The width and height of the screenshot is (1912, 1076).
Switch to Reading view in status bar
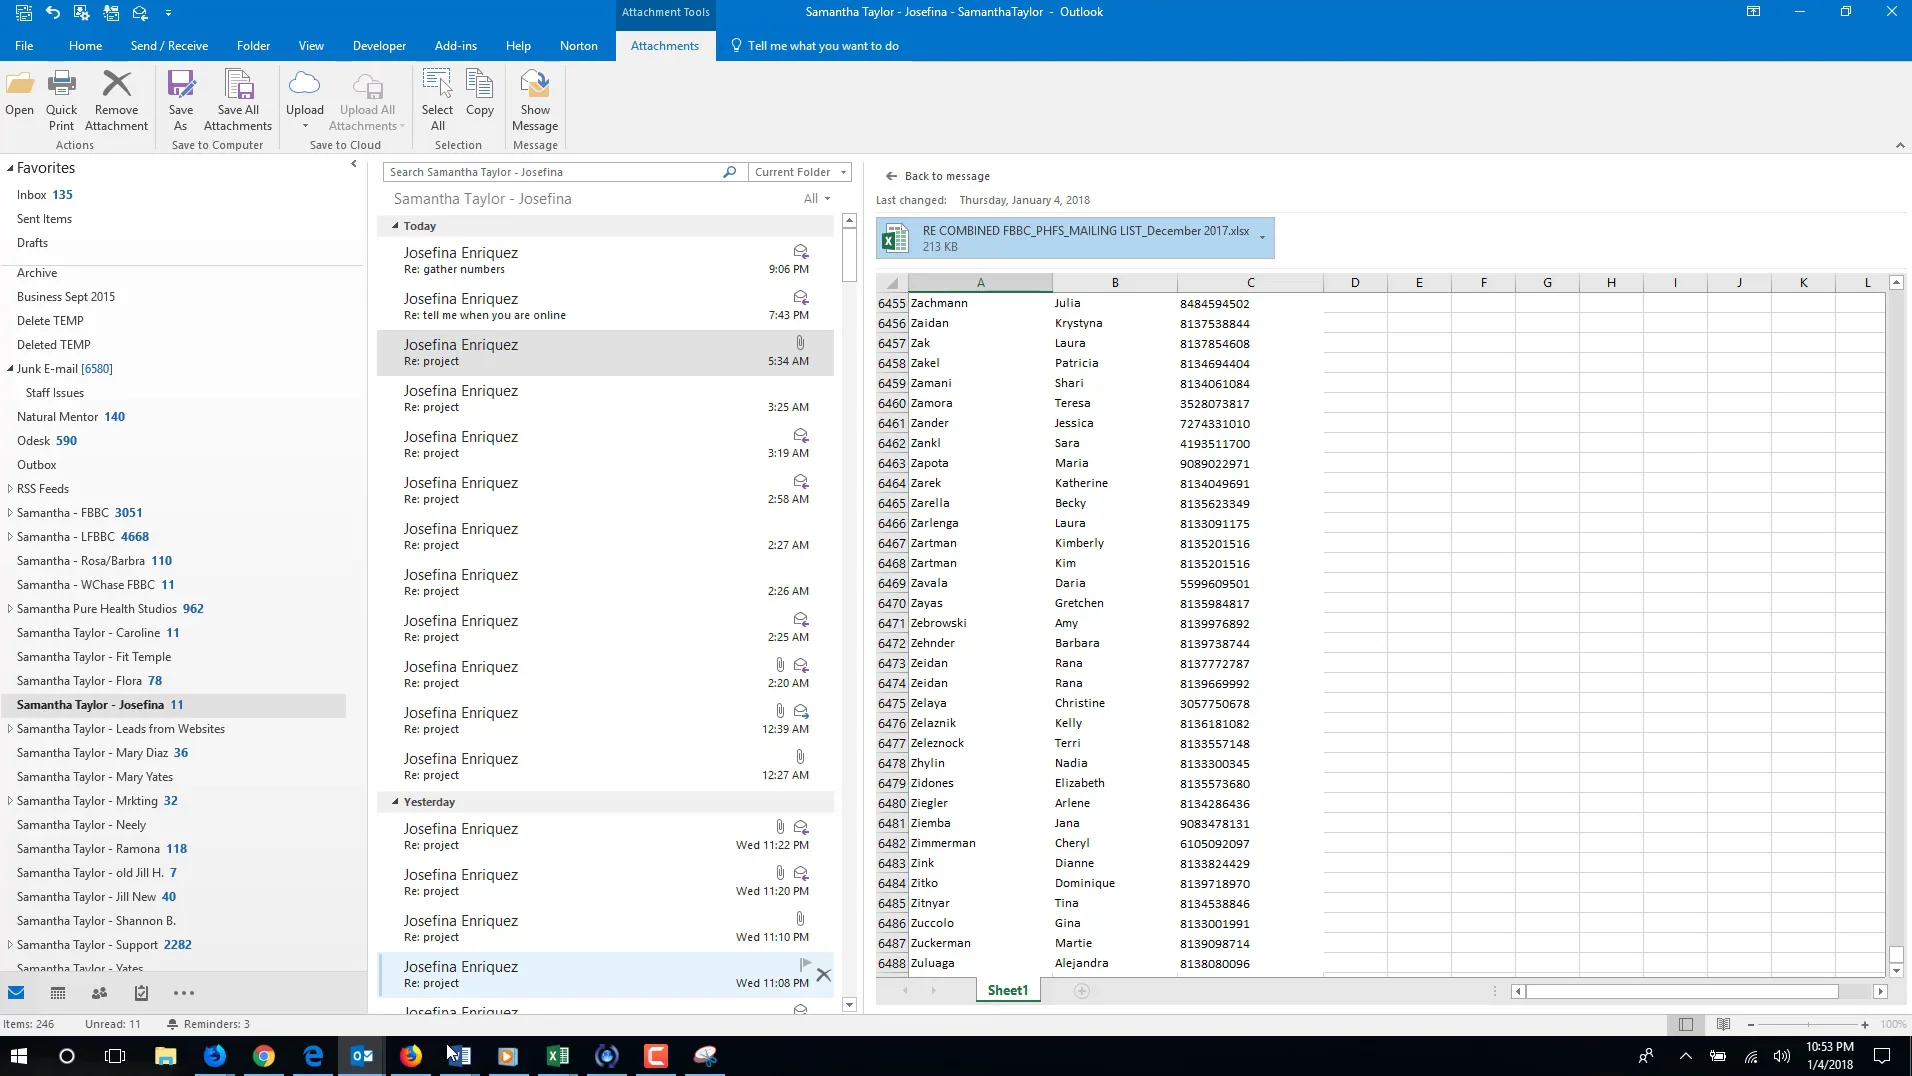tap(1723, 1024)
